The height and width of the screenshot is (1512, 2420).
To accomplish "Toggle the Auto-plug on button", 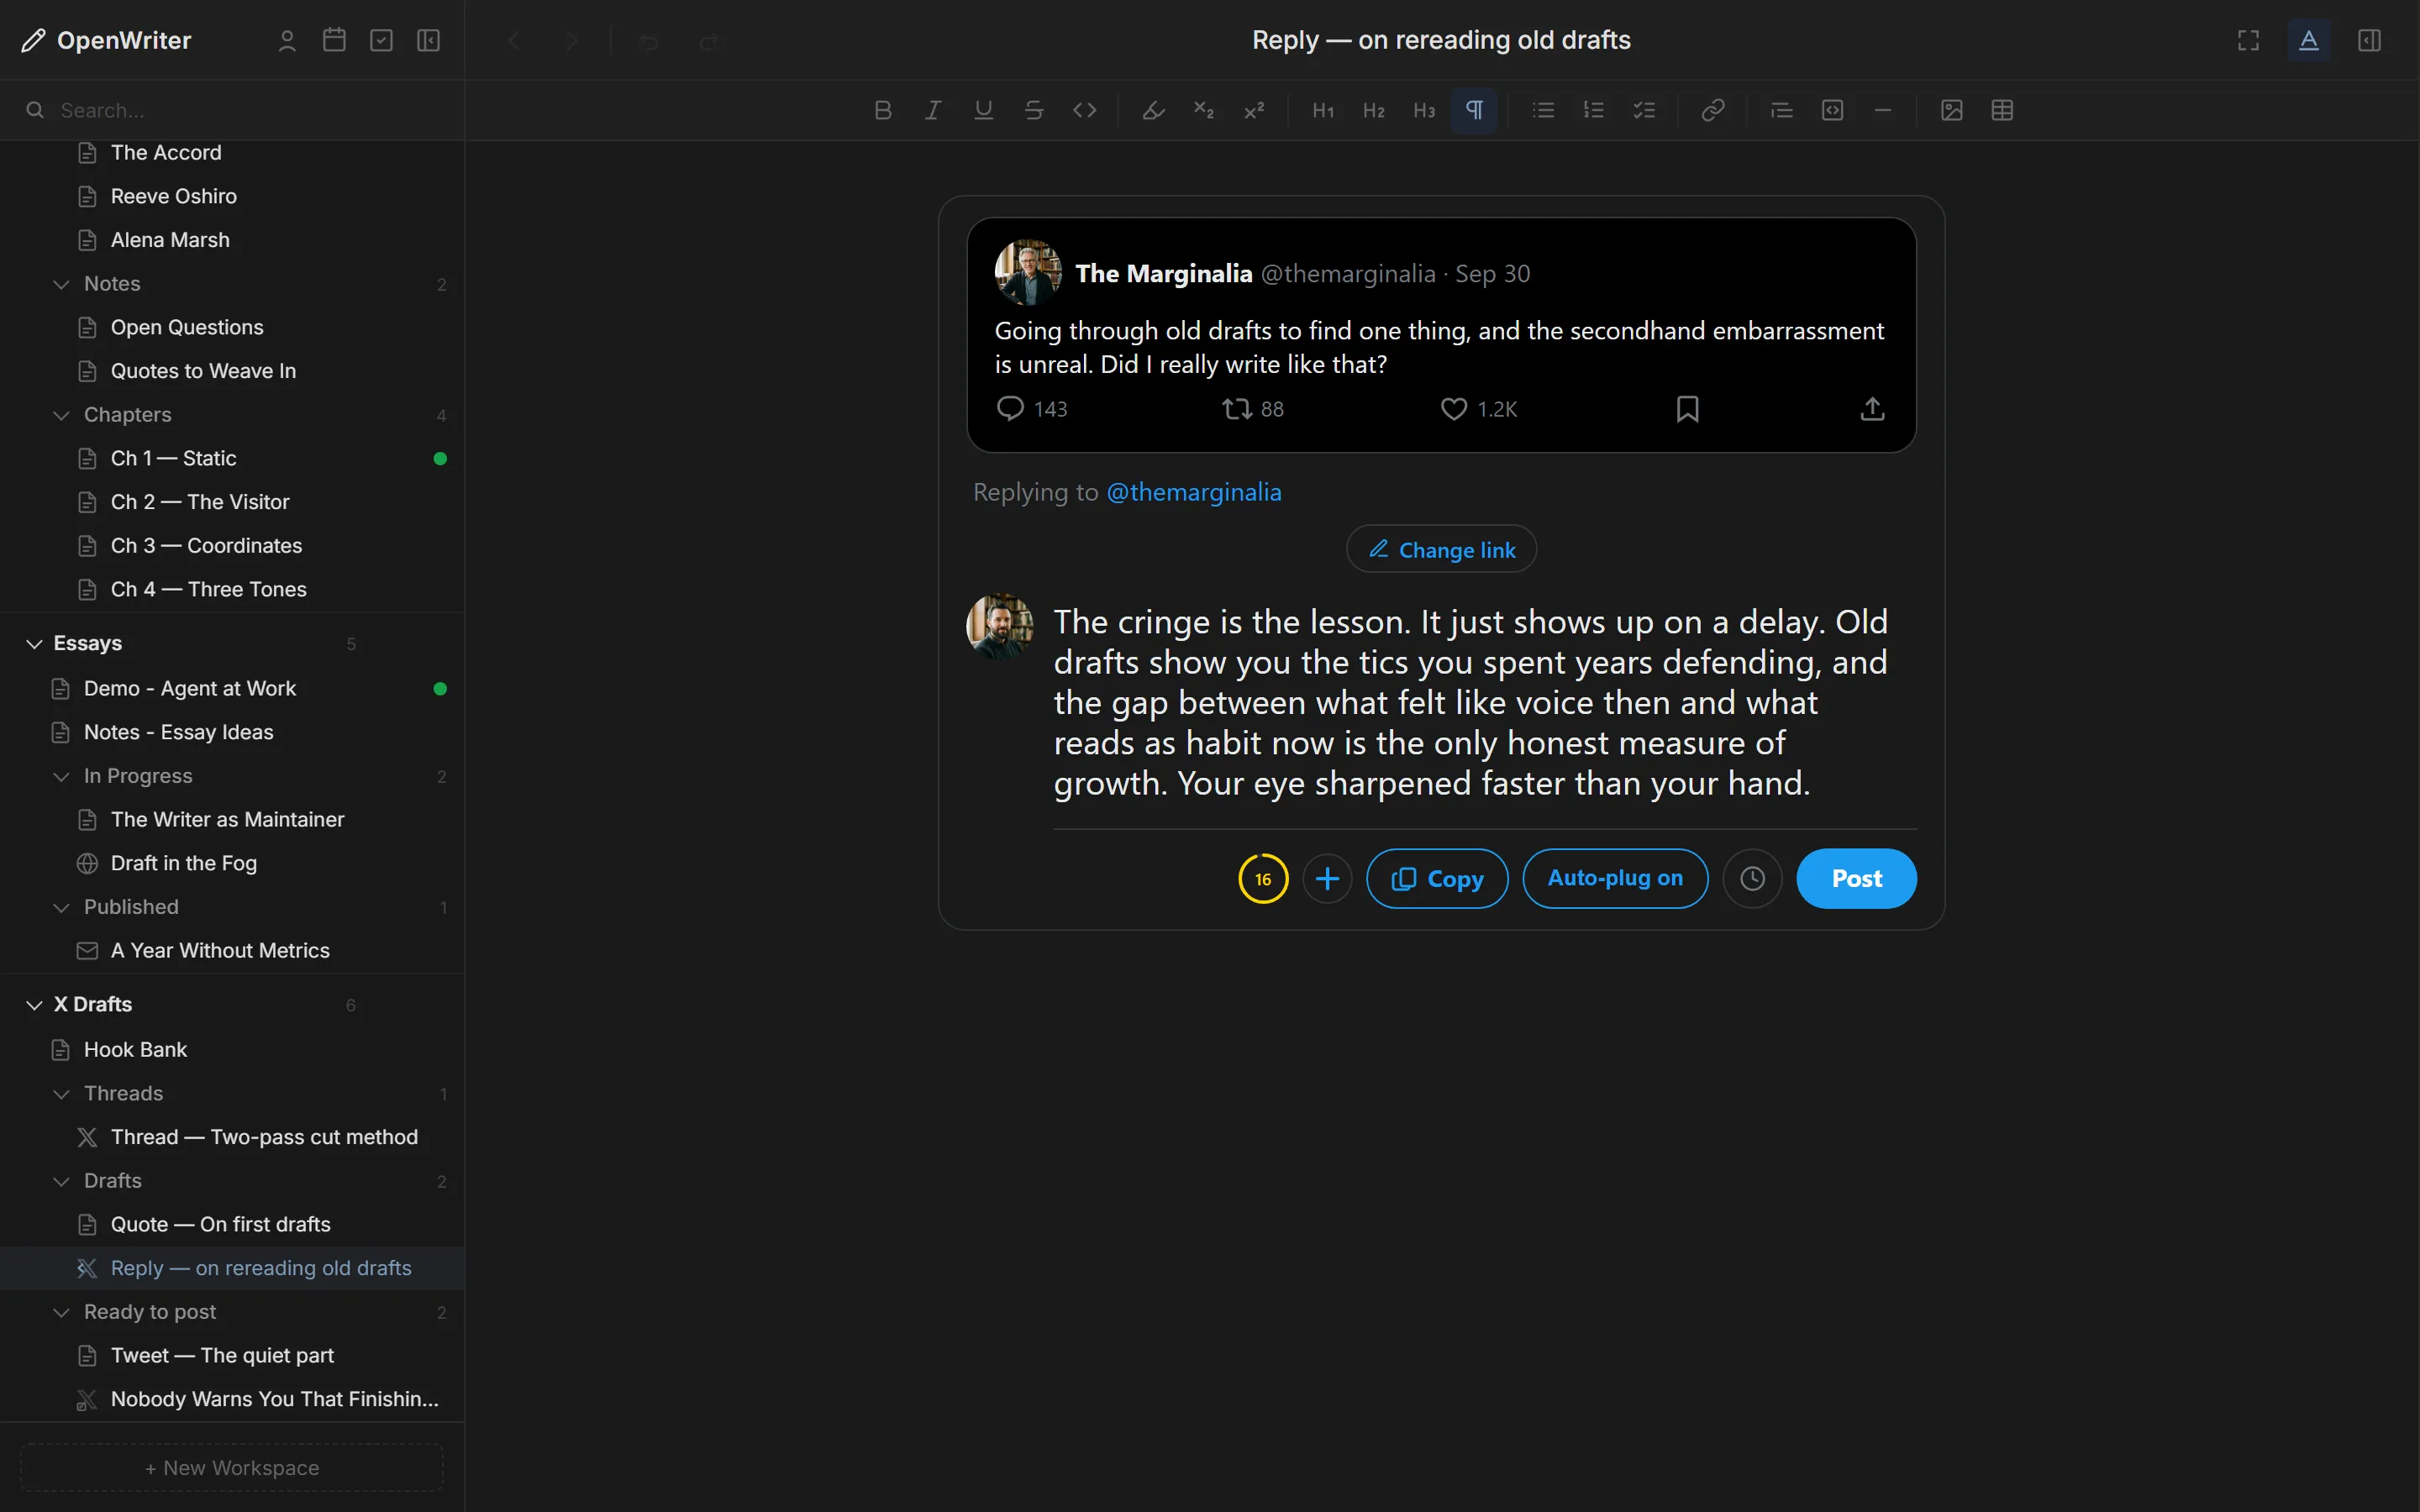I will tap(1615, 878).
